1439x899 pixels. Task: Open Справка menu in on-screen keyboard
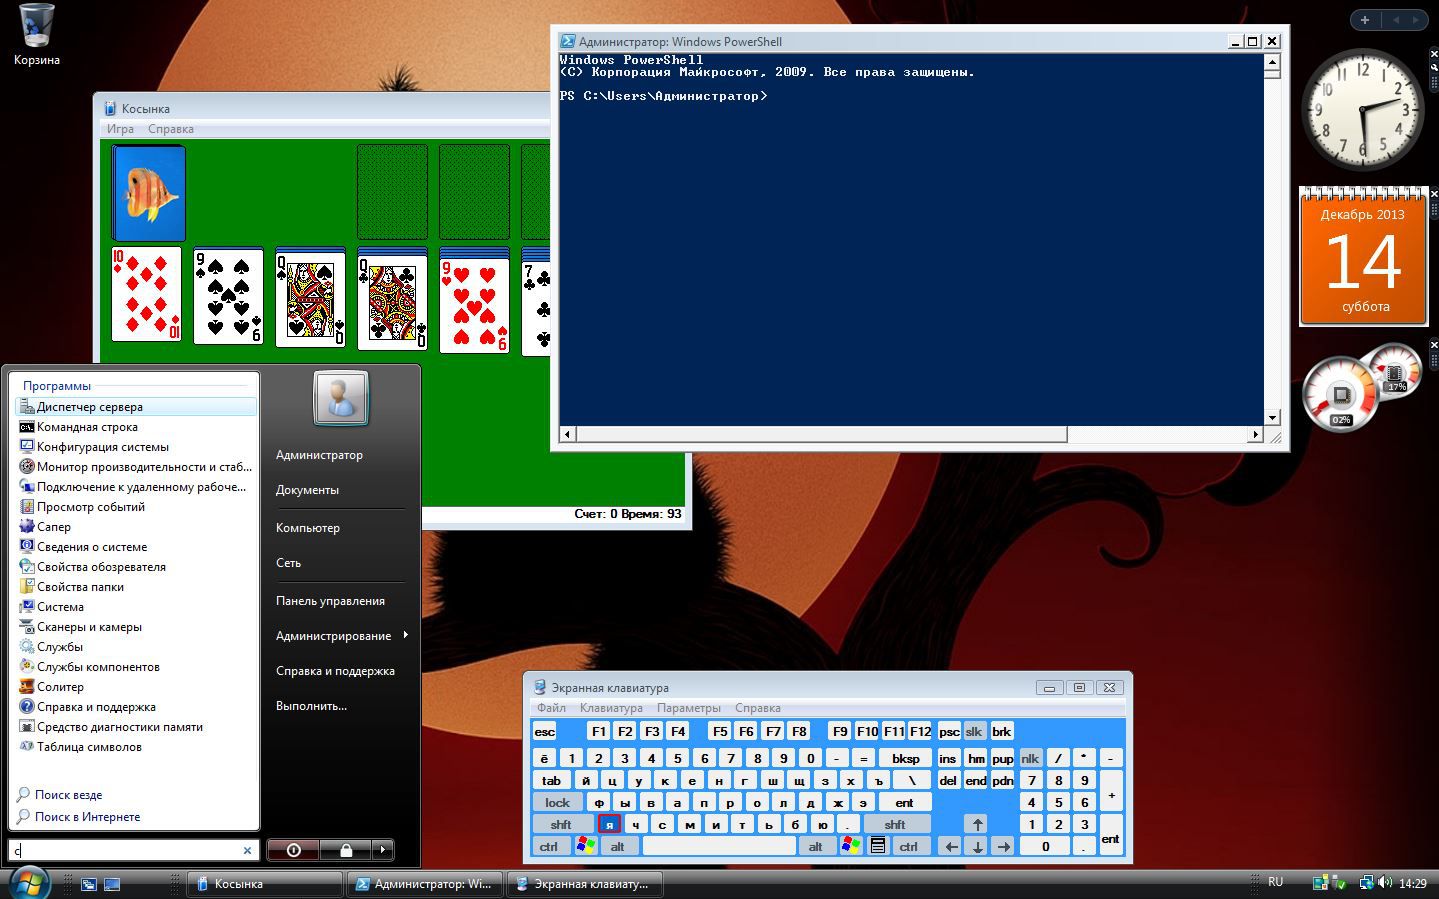coord(758,708)
